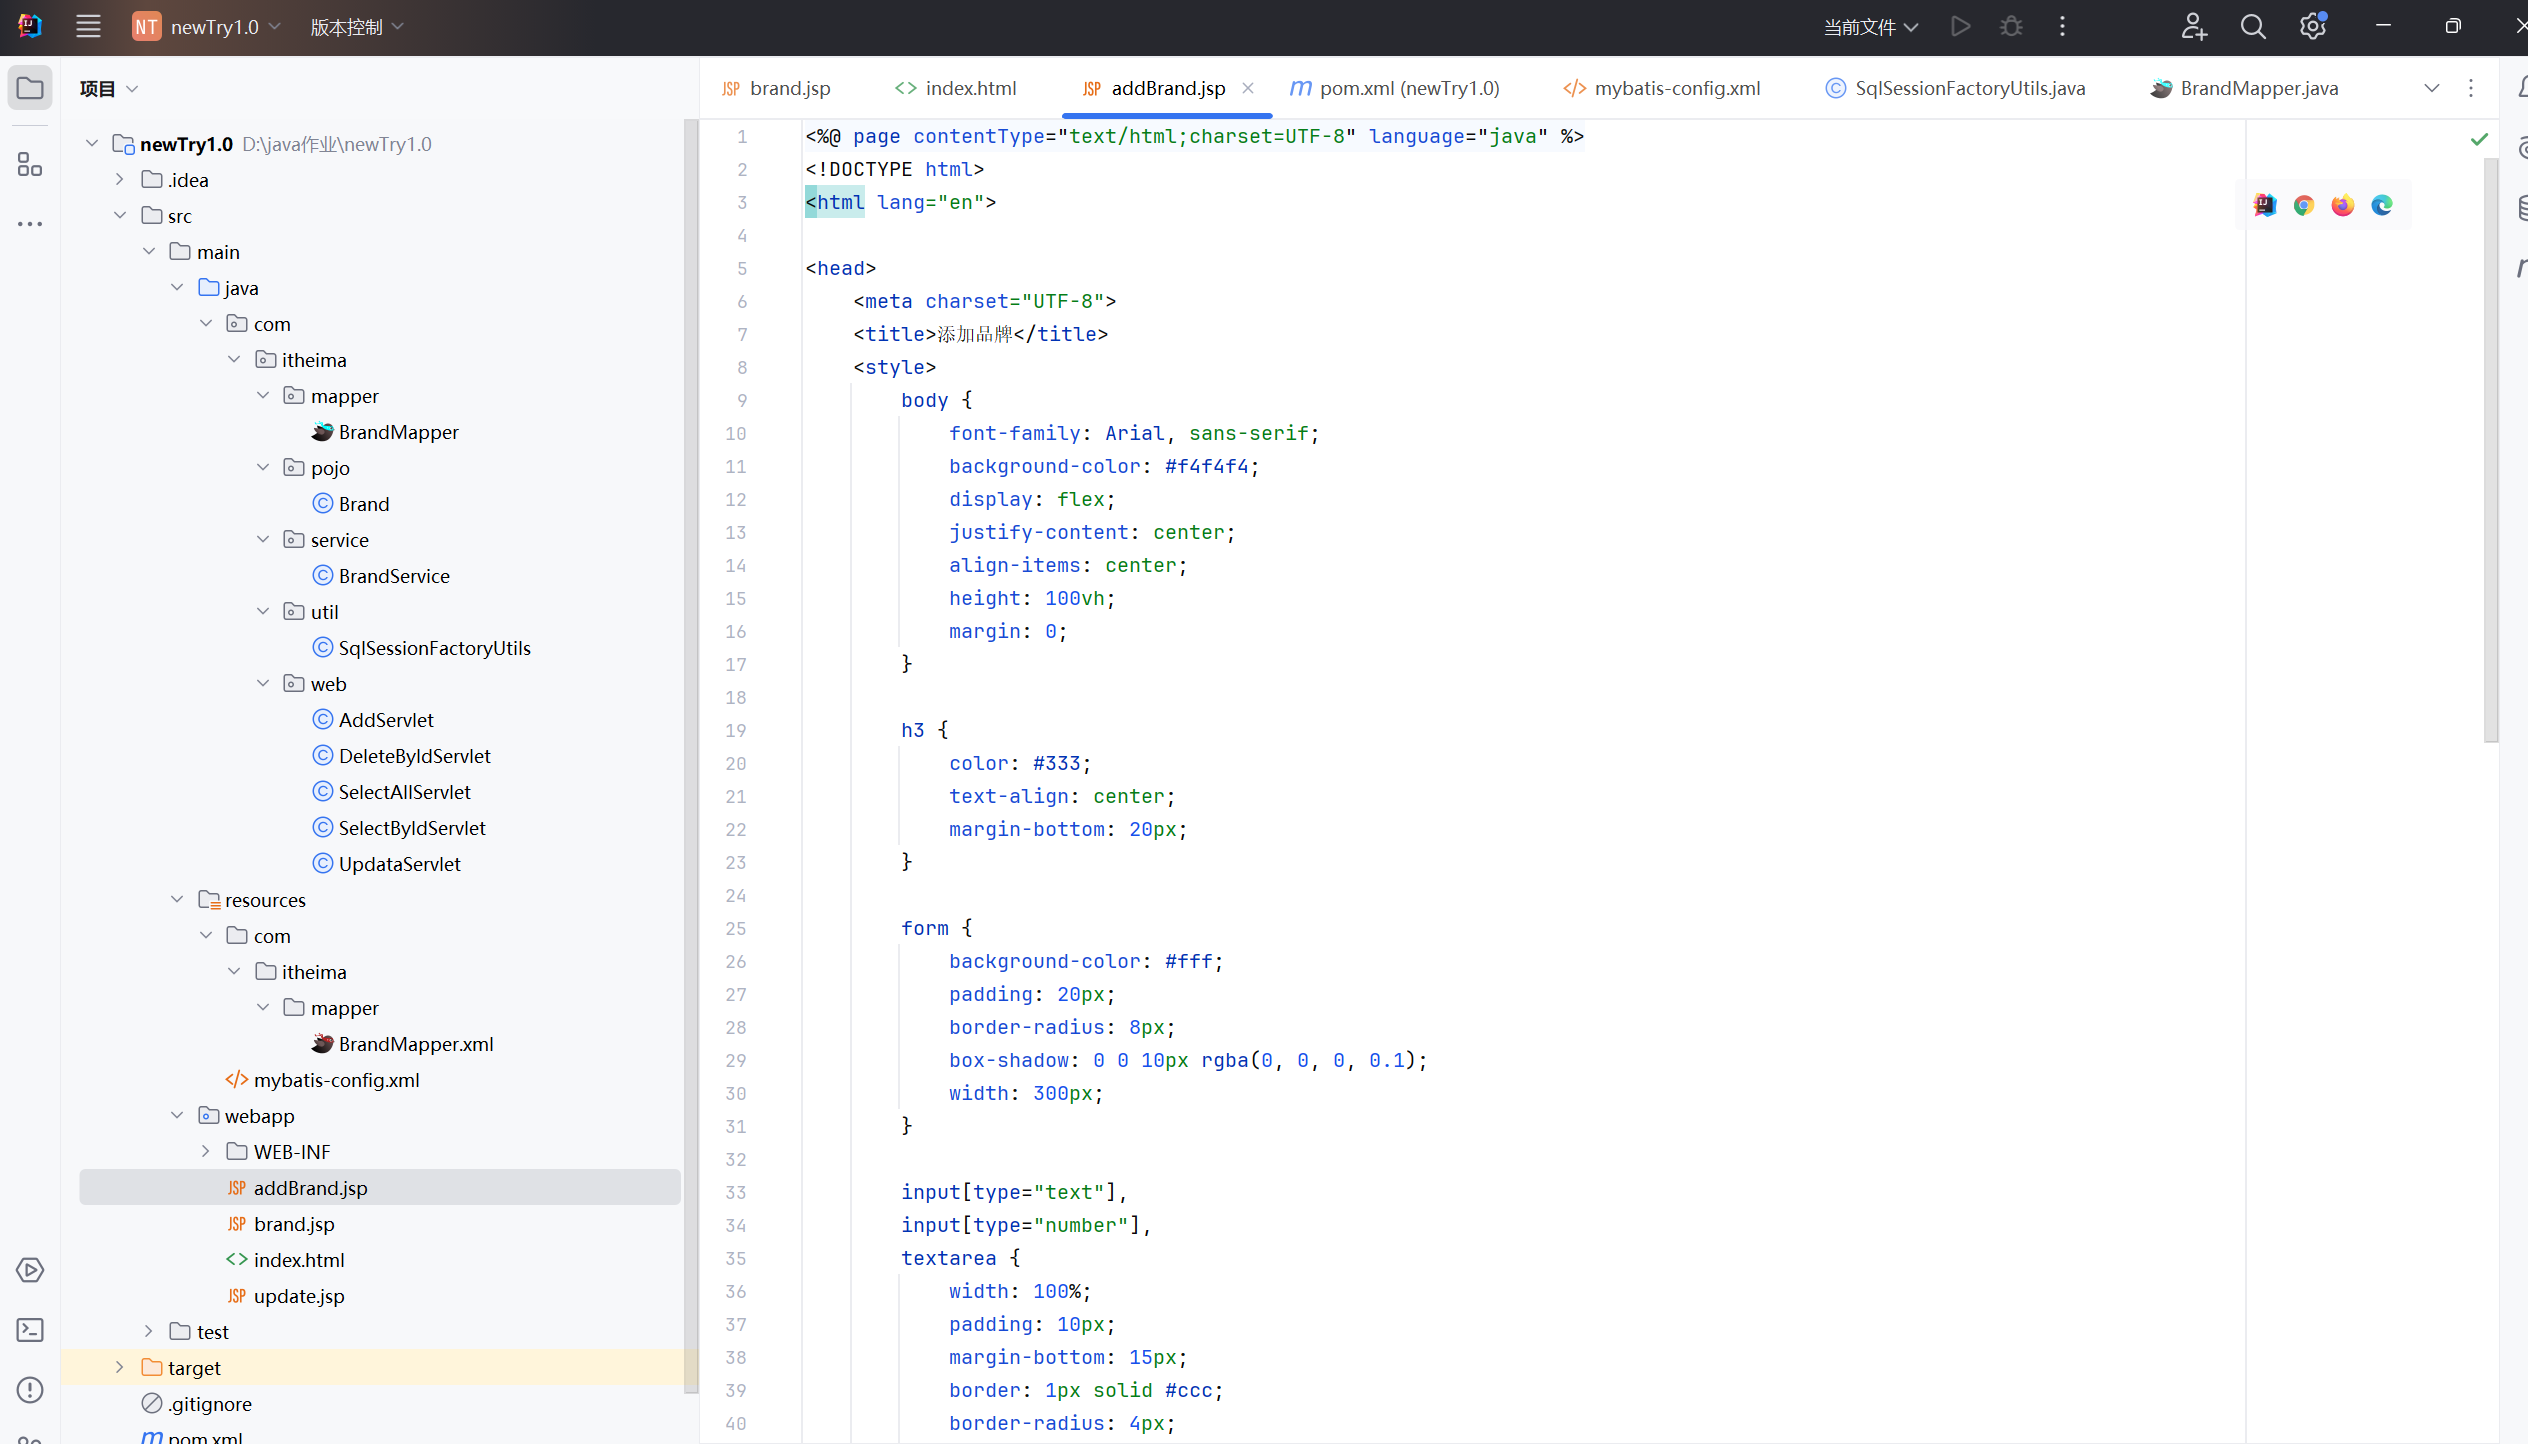
Task: Collapse the resources folder
Action: (x=177, y=900)
